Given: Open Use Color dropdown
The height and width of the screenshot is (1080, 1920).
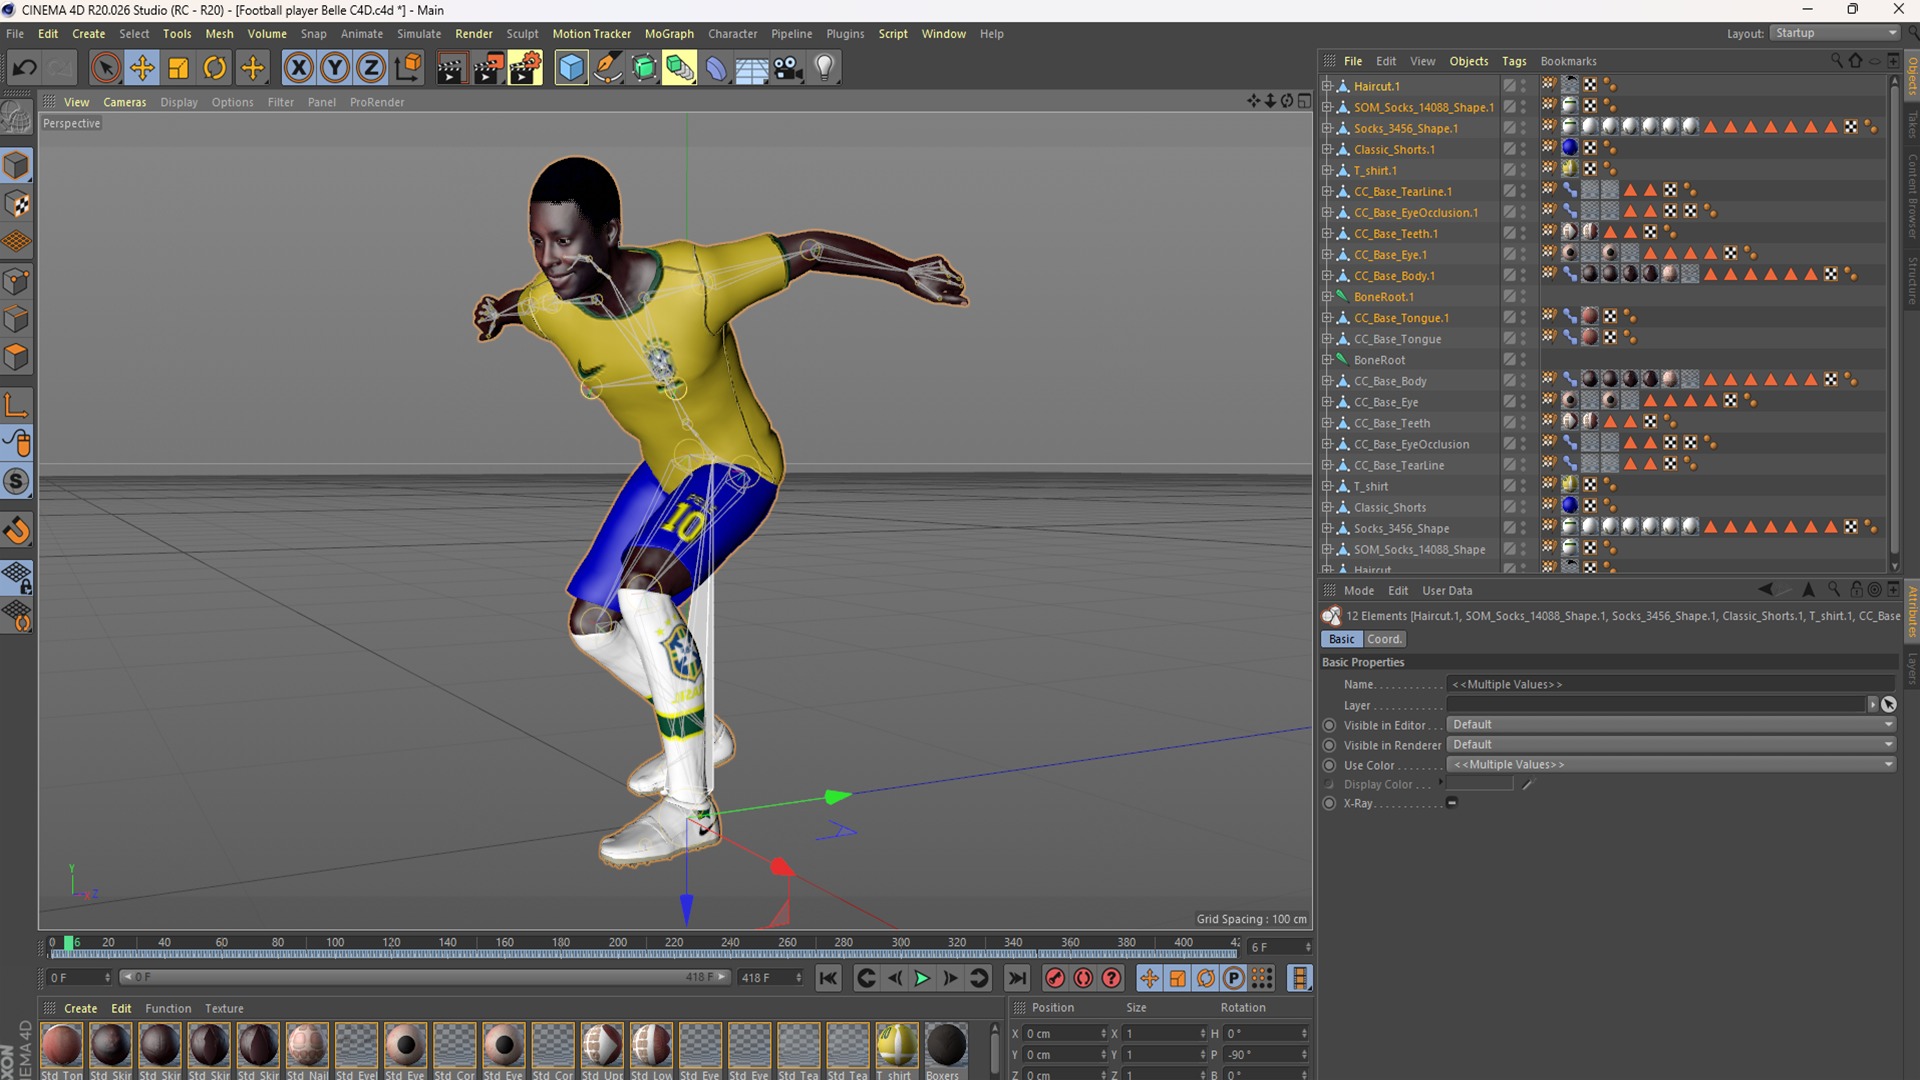Looking at the screenshot, I should 1672,765.
